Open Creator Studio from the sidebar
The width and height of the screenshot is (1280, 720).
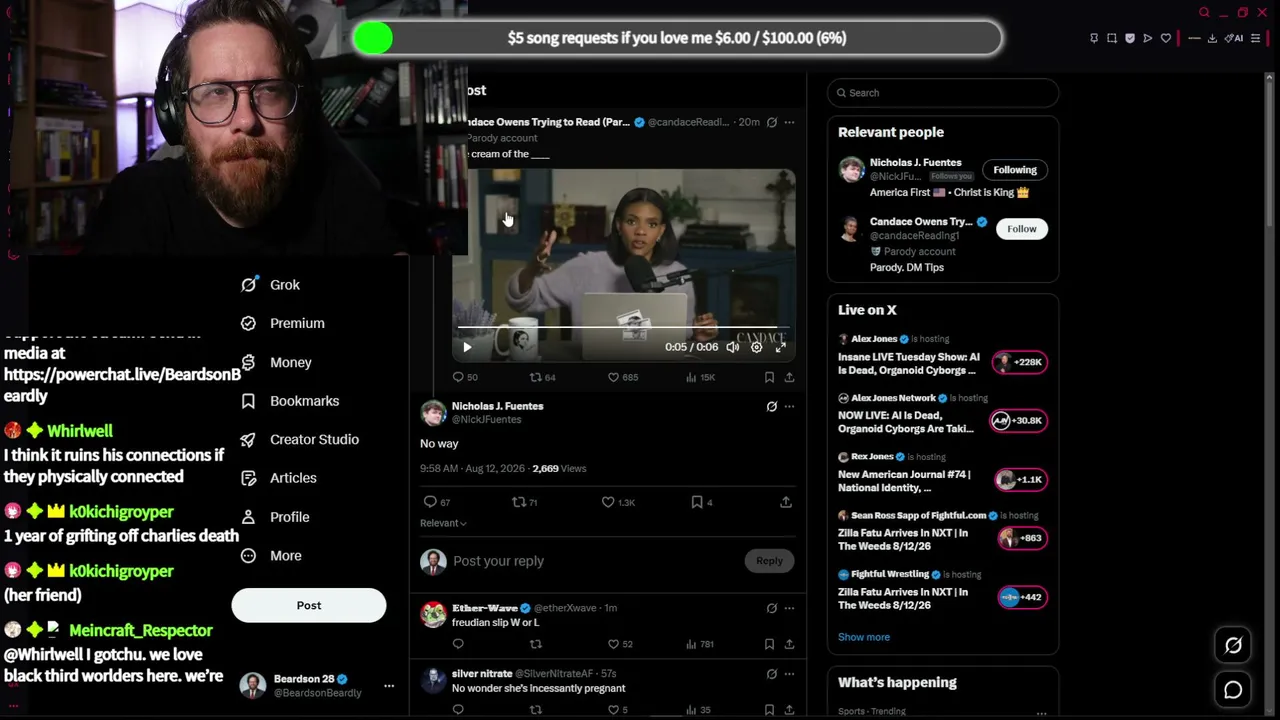point(300,439)
